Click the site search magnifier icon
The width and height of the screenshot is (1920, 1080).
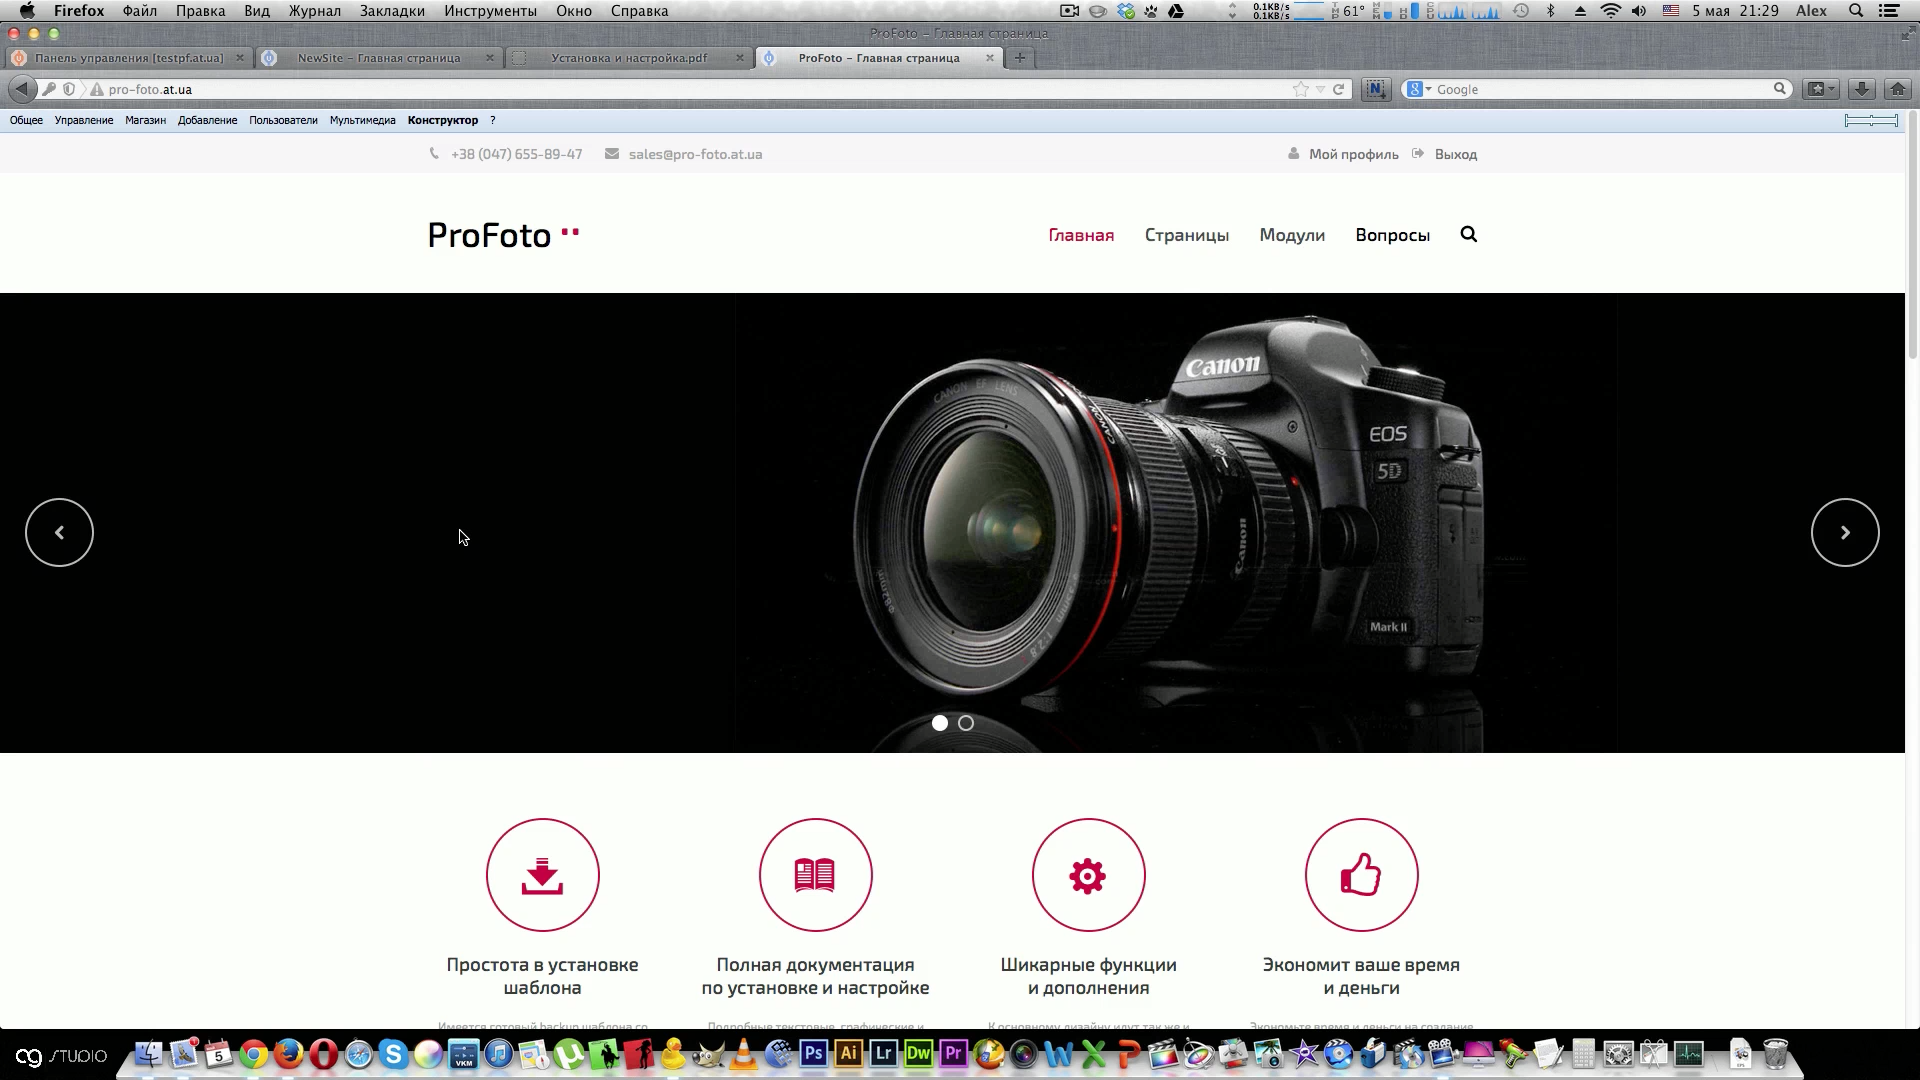pos(1468,234)
